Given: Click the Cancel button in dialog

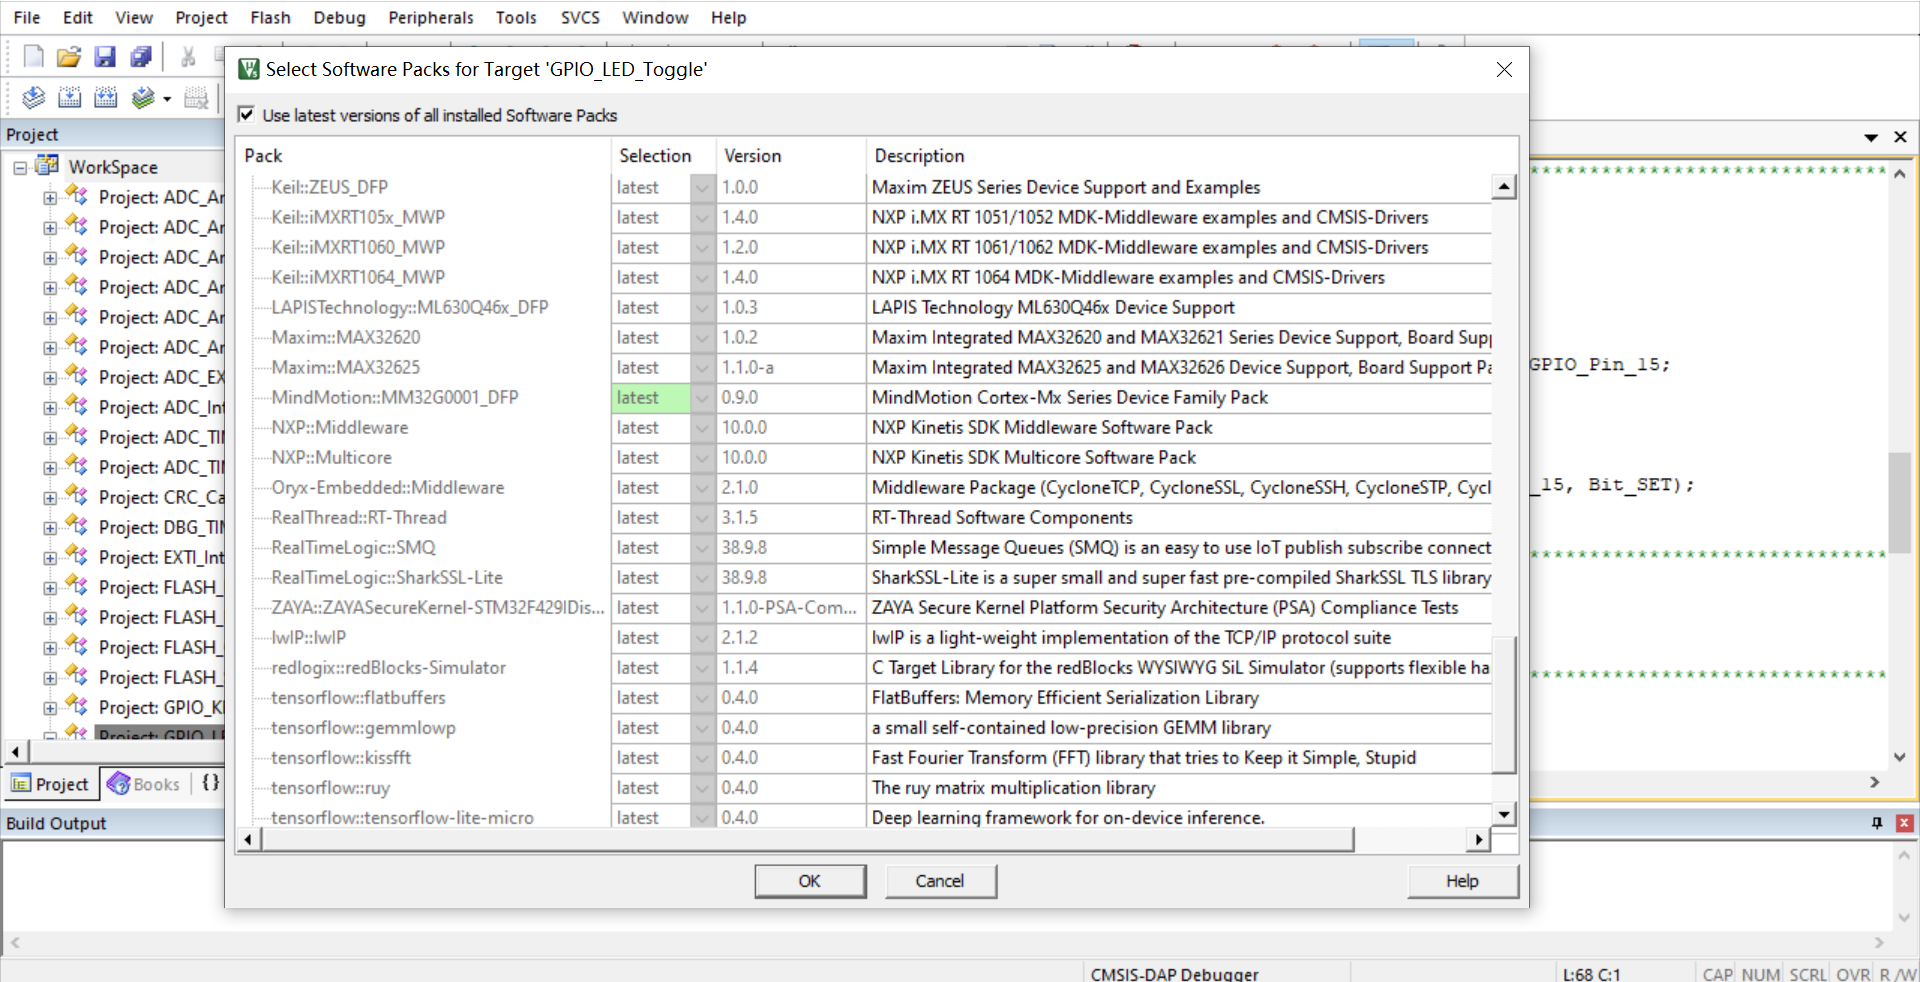Looking at the screenshot, I should [x=939, y=881].
